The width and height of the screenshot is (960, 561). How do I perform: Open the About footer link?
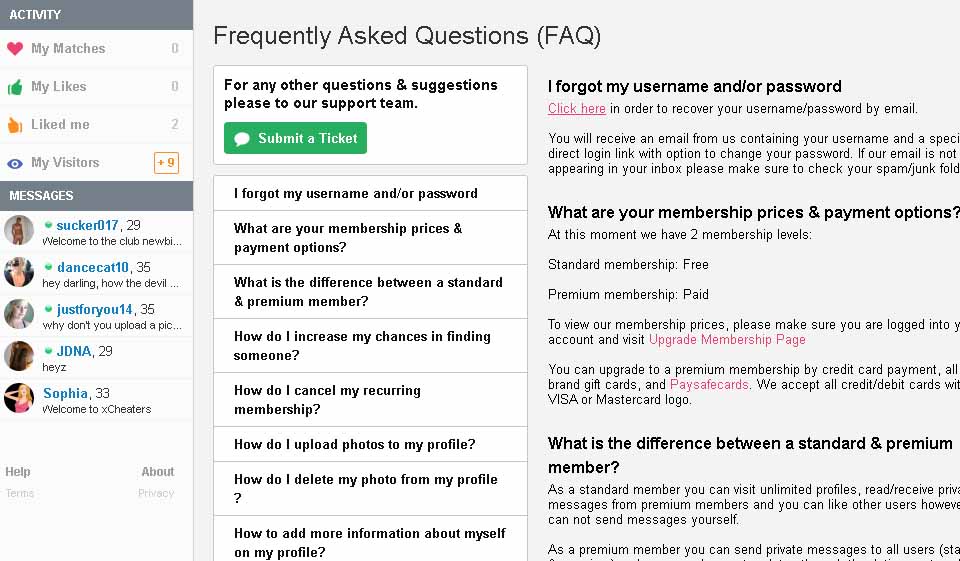[158, 472]
